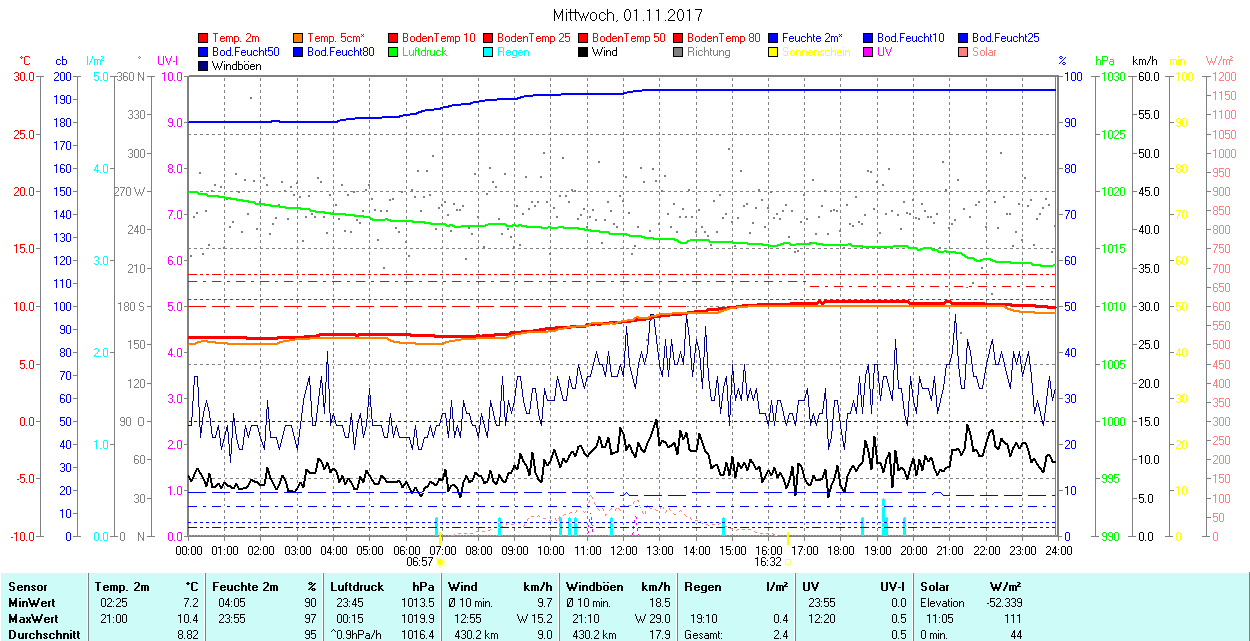Image resolution: width=1250 pixels, height=641 pixels.
Task: Click the BodenTemp 10 legend label
Action: 438,38
